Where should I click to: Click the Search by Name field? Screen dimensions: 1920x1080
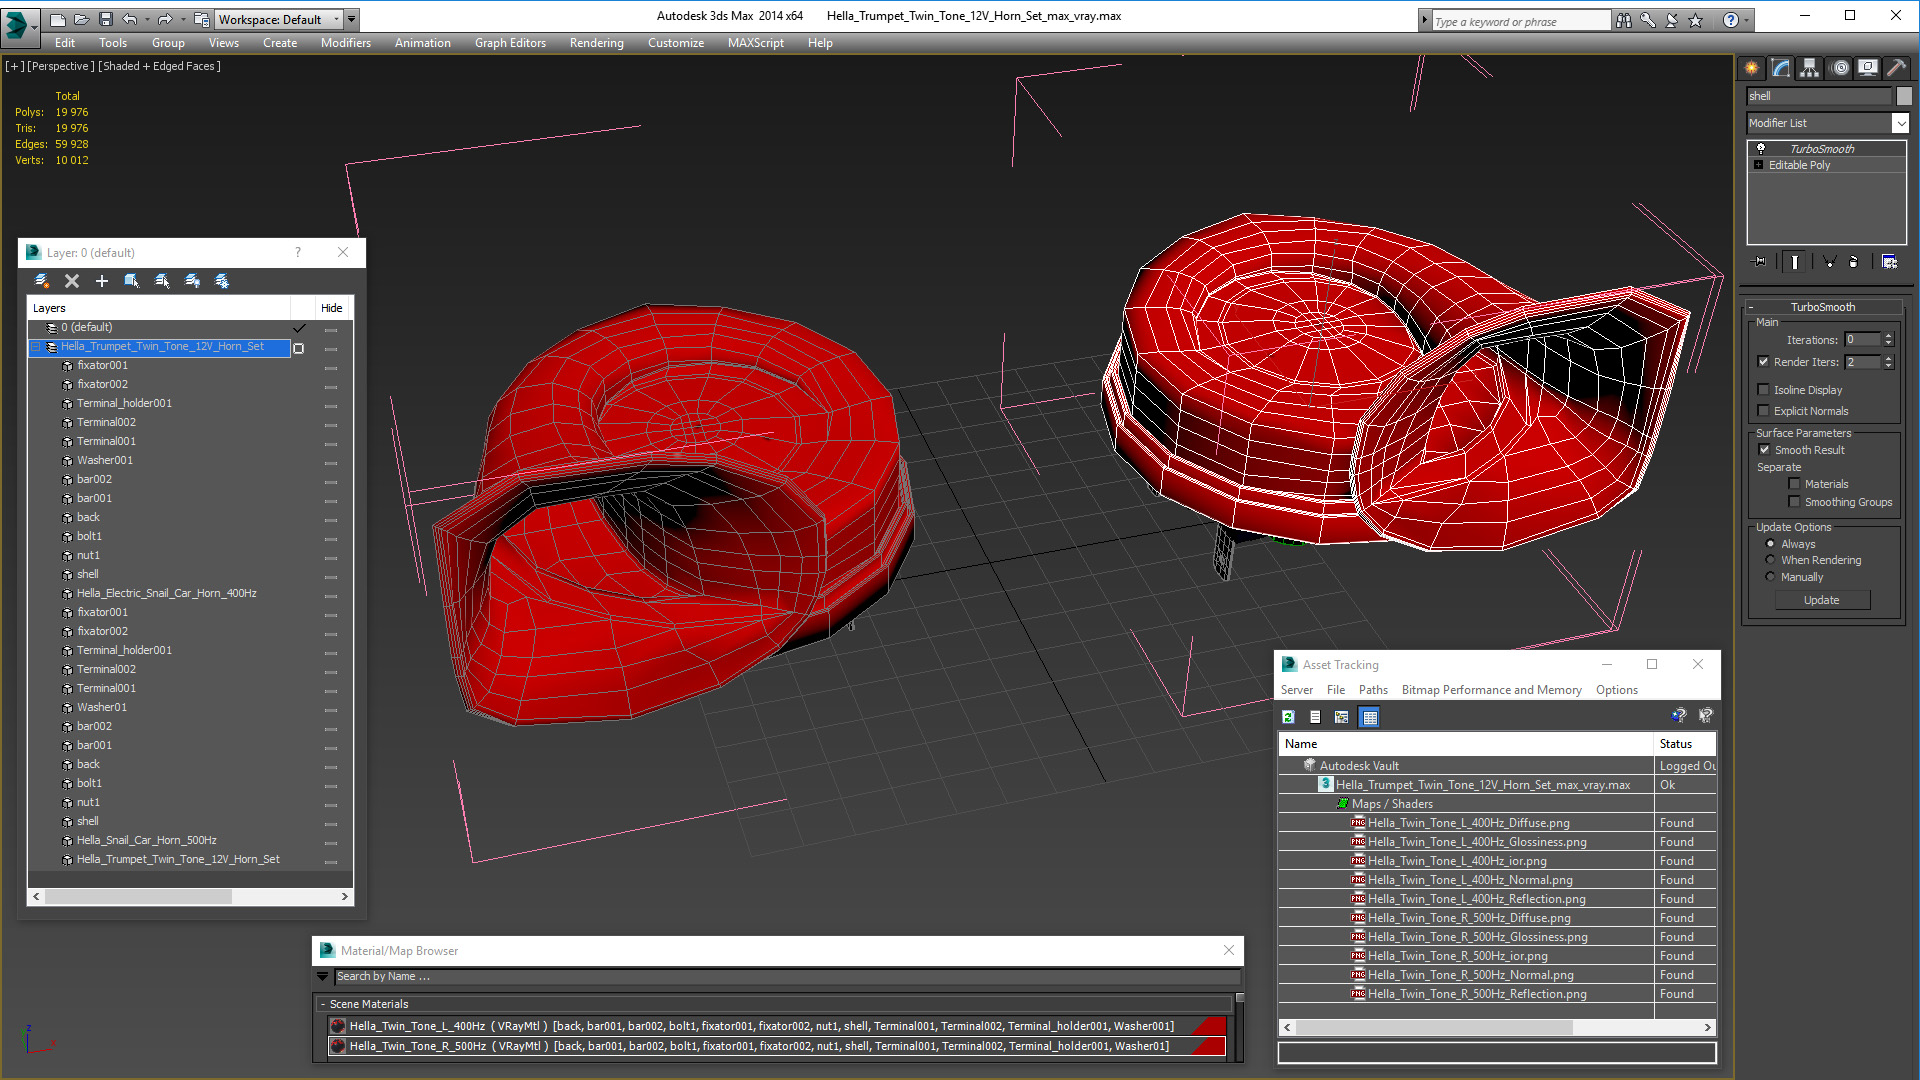pos(786,977)
